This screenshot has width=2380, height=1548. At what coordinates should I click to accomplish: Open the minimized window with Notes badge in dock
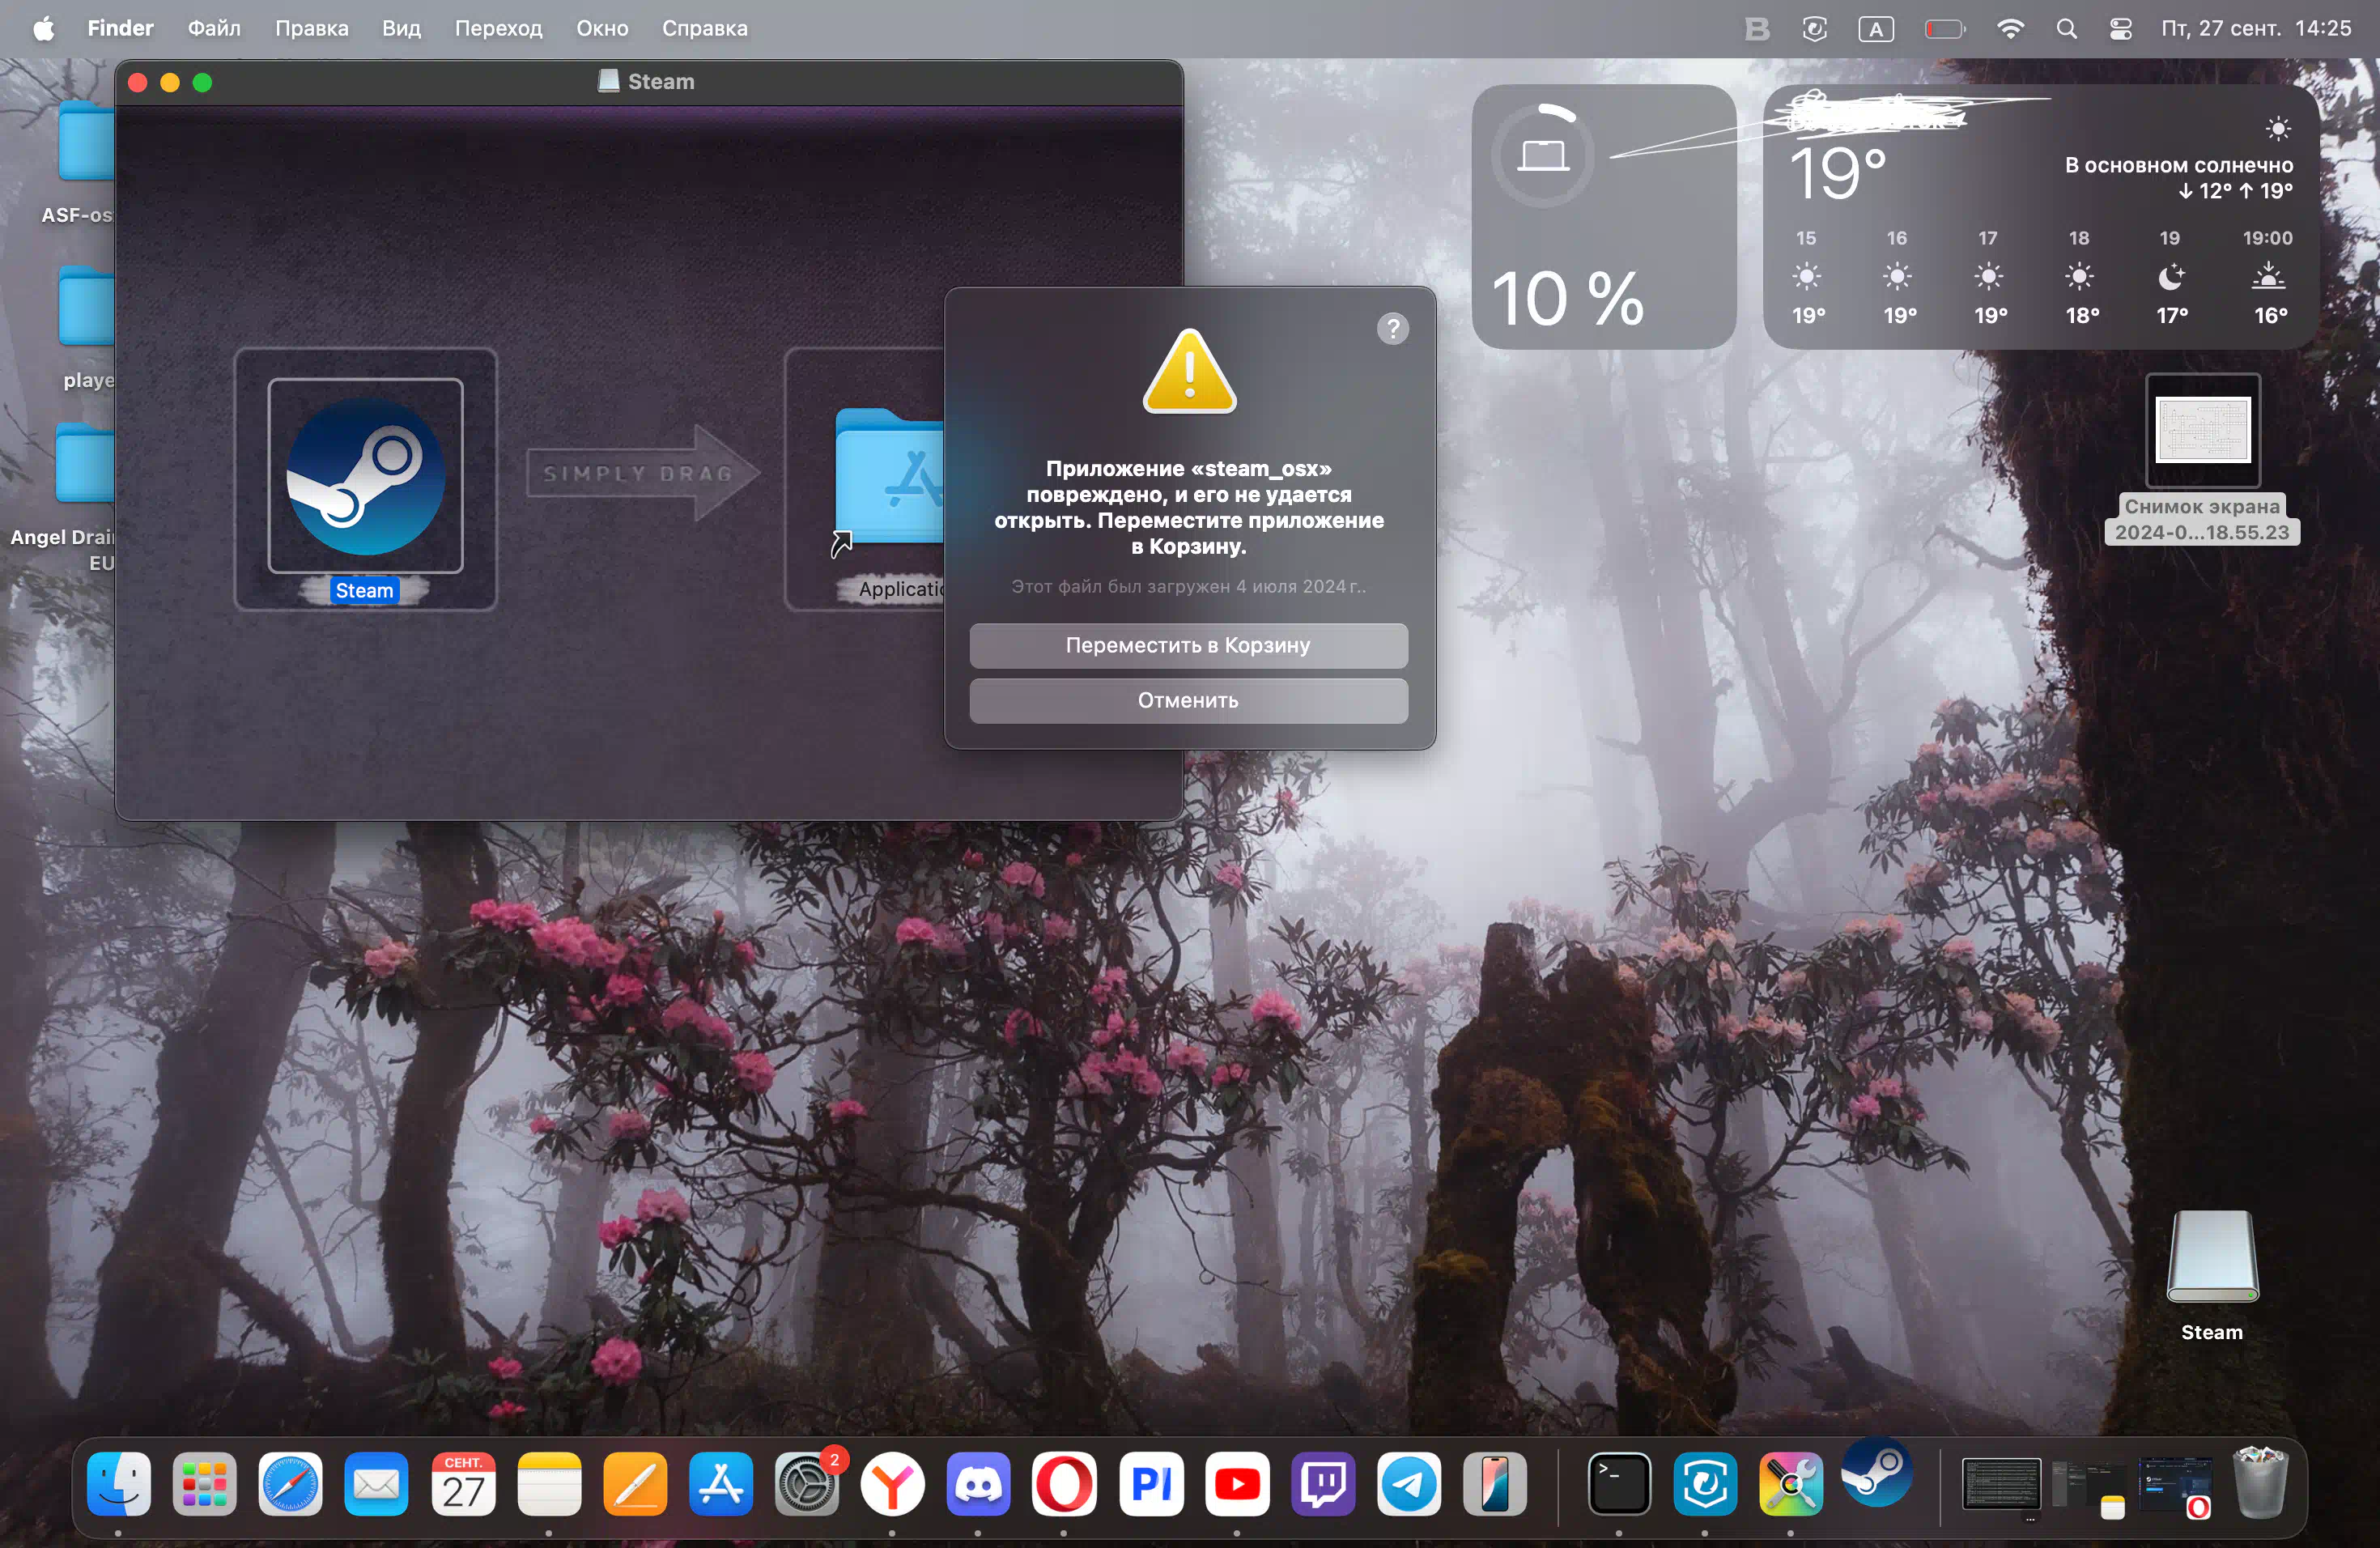(x=2090, y=1488)
